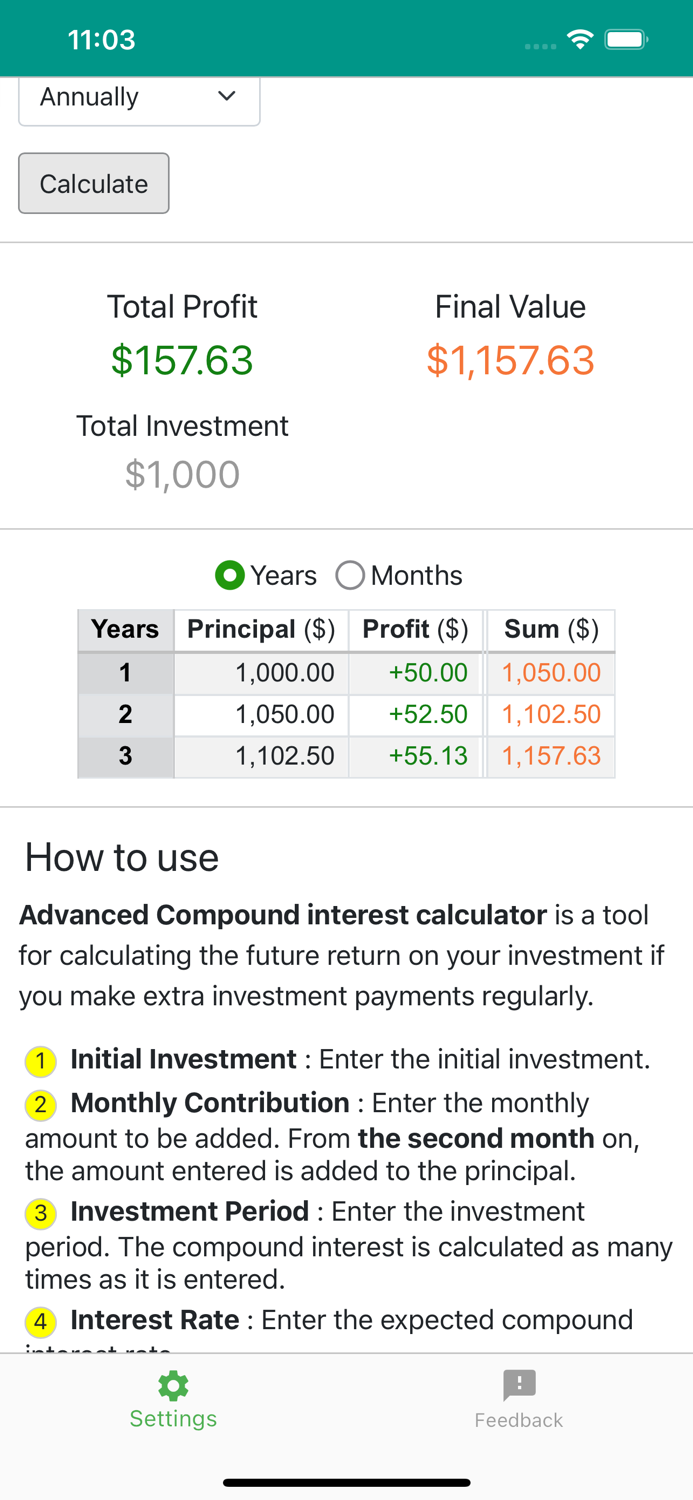
Task: Tap the Feedback speech bubble icon
Action: pyautogui.click(x=518, y=1386)
